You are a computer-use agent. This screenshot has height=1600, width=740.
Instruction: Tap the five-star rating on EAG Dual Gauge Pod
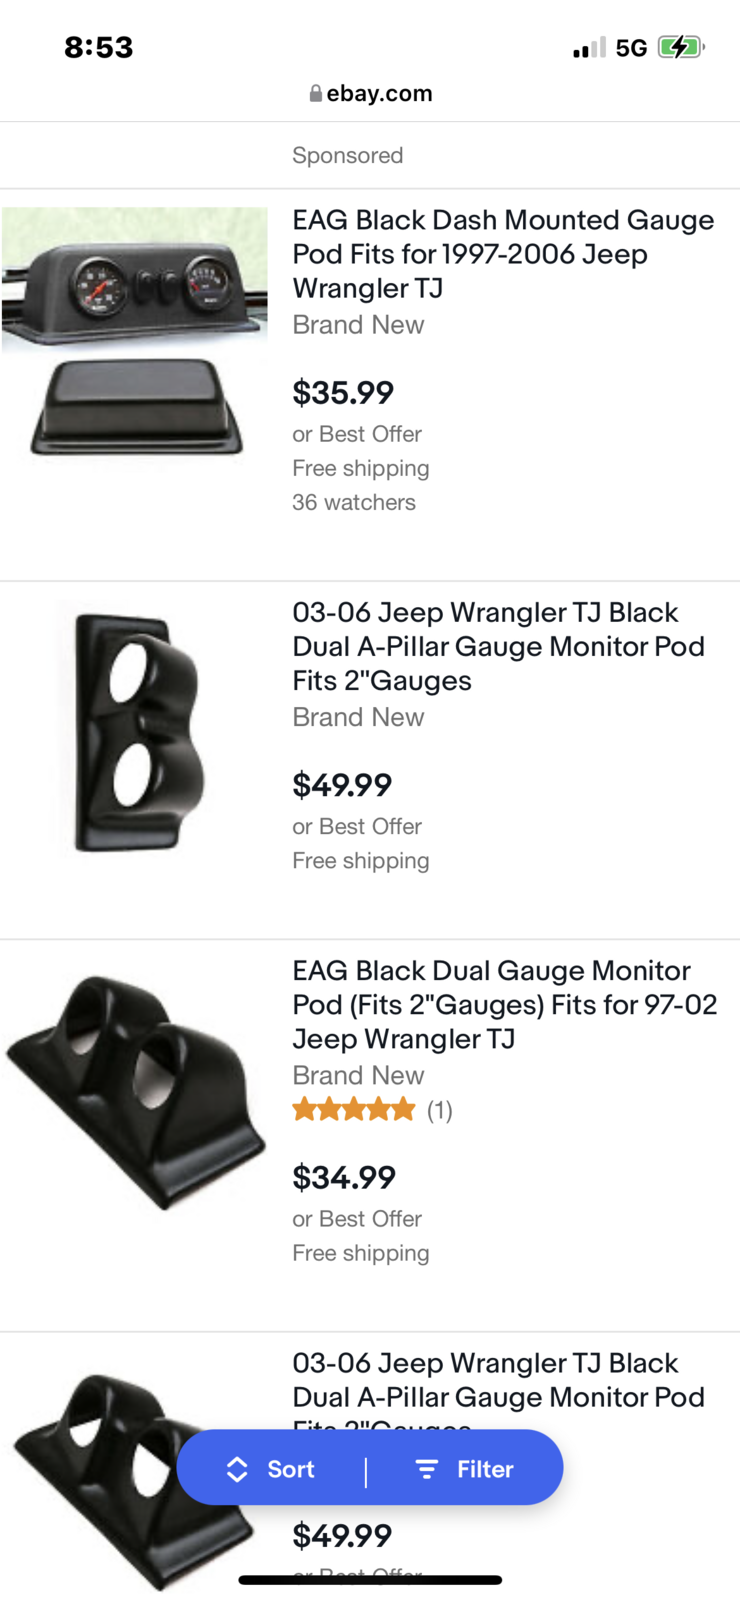tap(353, 1109)
